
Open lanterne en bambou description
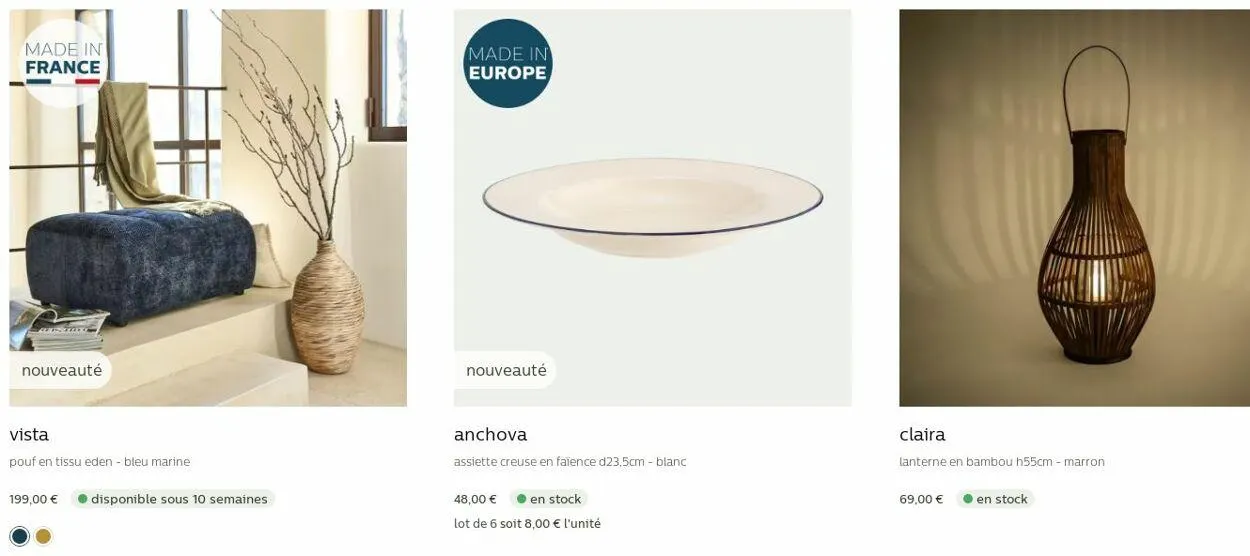pos(1002,462)
